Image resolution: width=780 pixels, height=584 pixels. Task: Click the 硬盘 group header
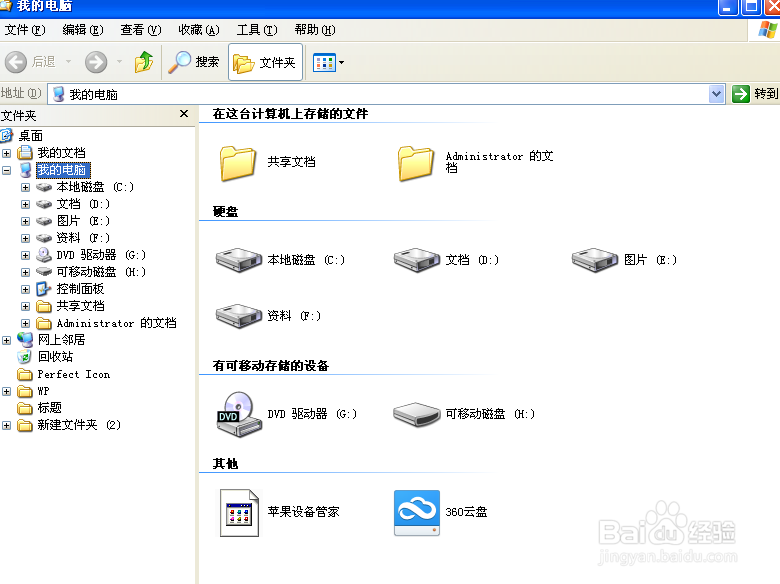click(225, 212)
